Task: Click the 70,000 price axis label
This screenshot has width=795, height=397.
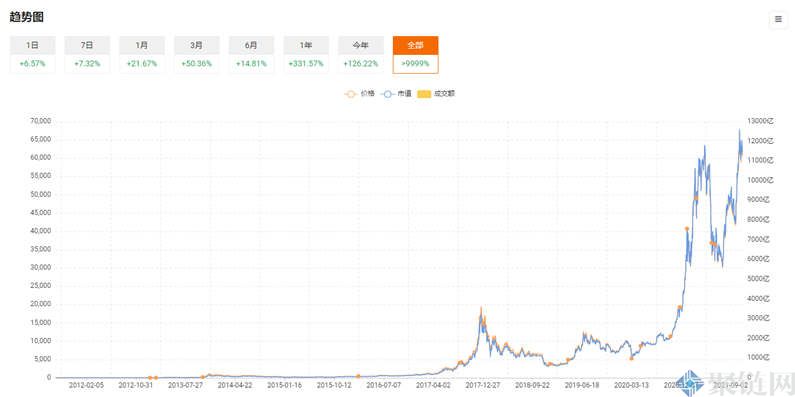Action: [42, 121]
